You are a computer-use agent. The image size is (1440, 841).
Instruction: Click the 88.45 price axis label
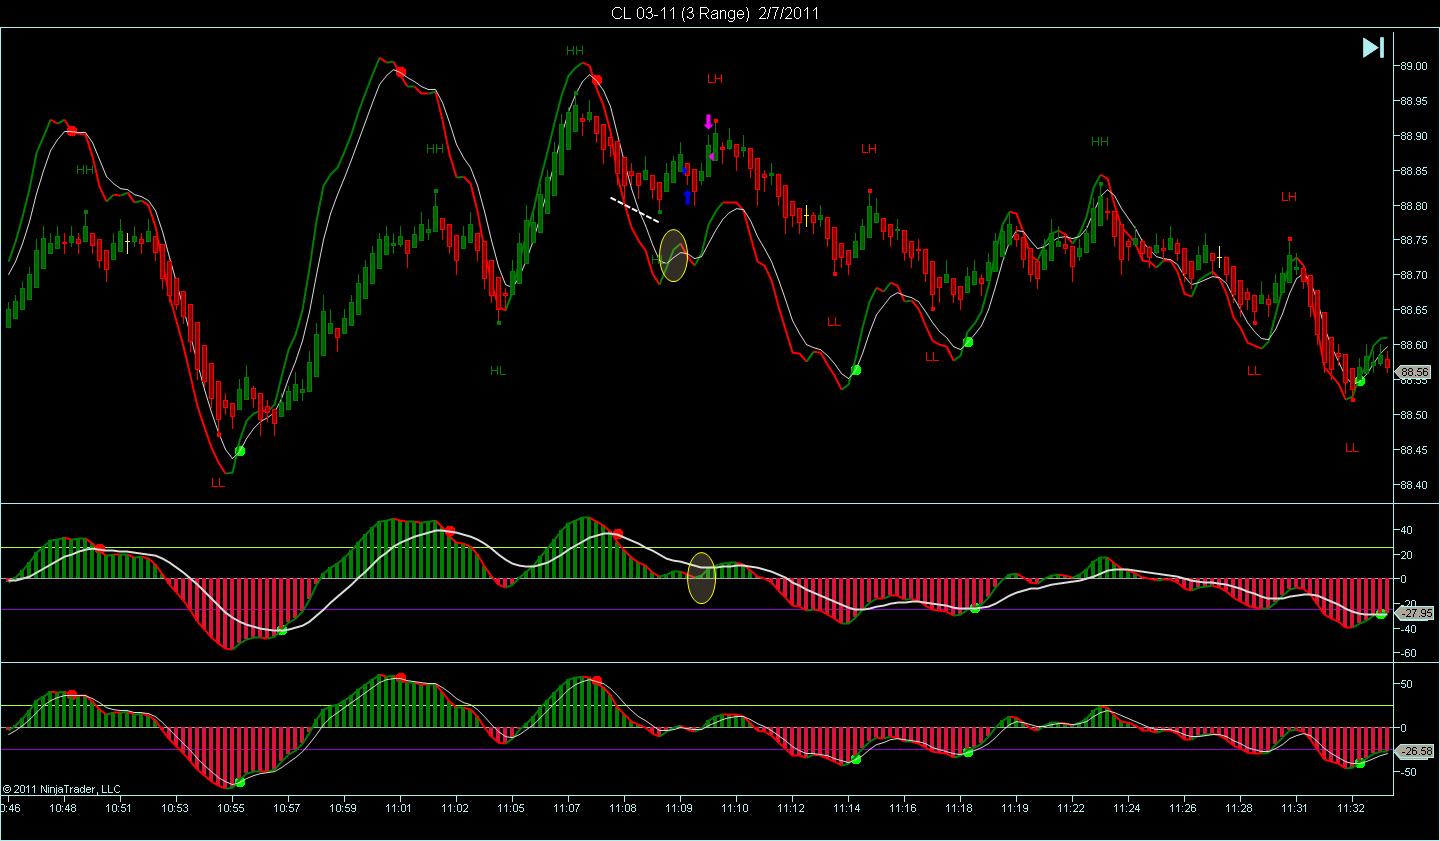point(1413,450)
